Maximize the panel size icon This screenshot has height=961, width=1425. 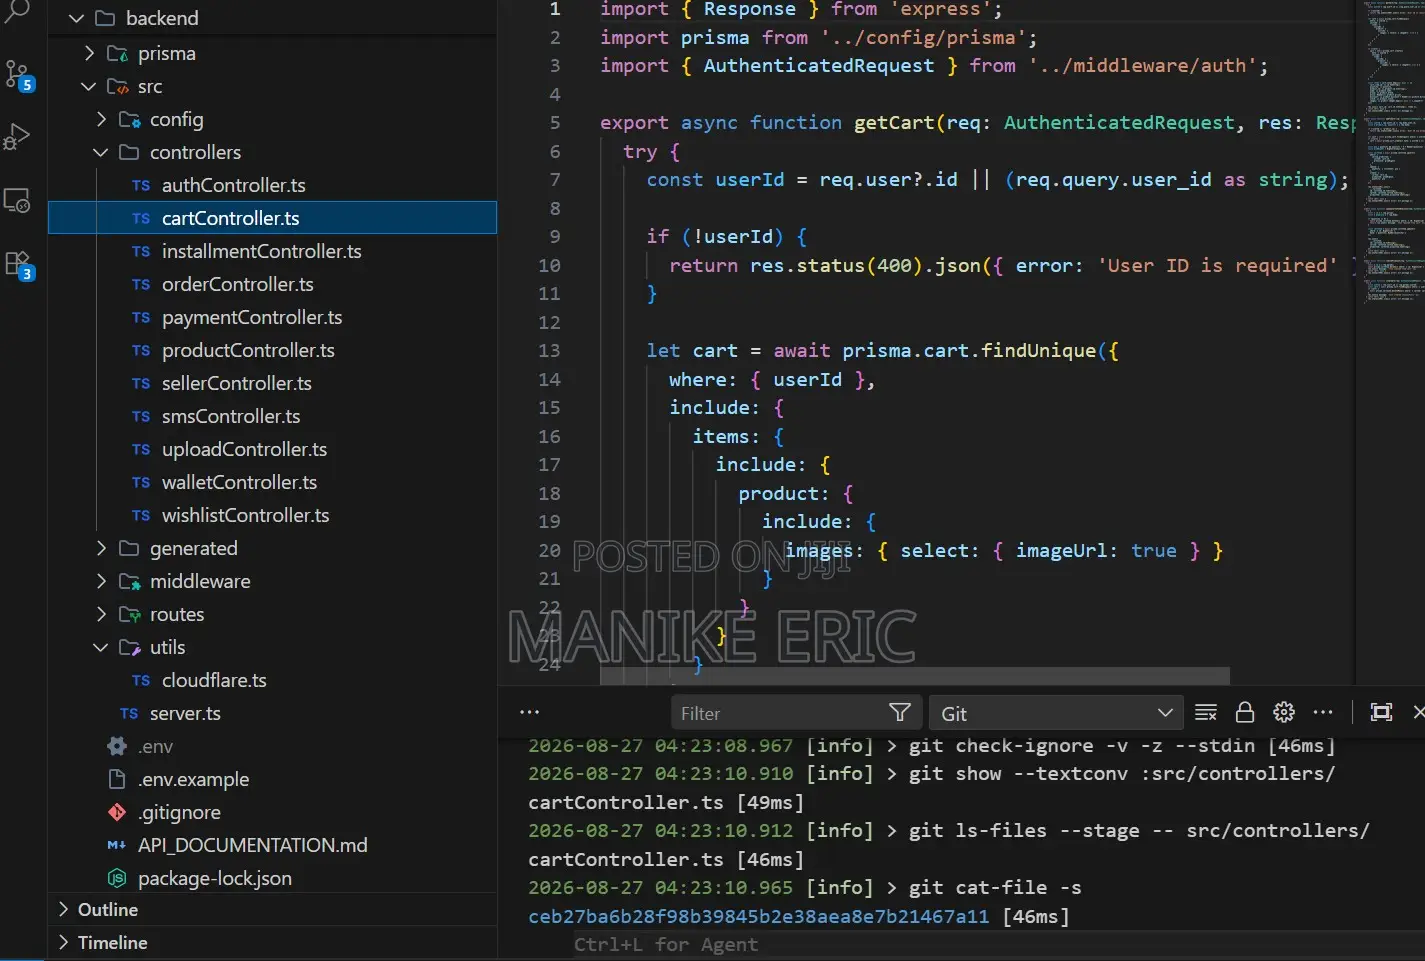pyautogui.click(x=1381, y=713)
